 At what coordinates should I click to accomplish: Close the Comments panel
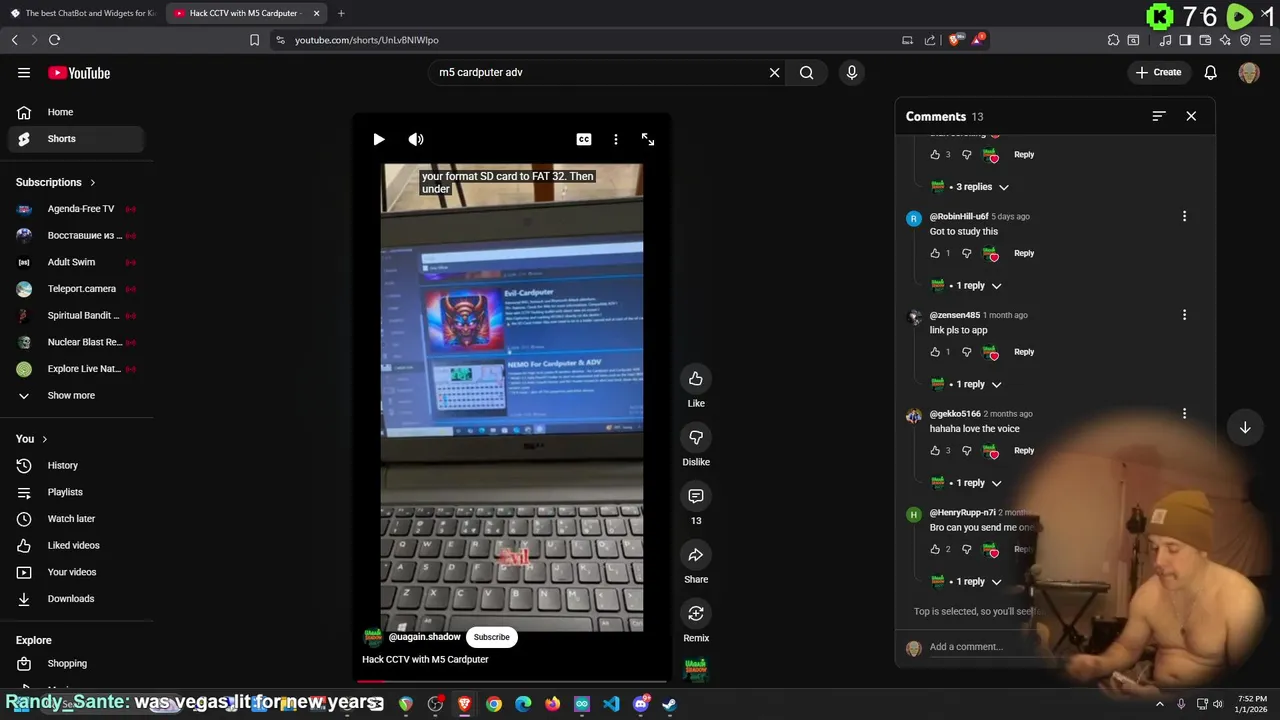click(x=1191, y=116)
